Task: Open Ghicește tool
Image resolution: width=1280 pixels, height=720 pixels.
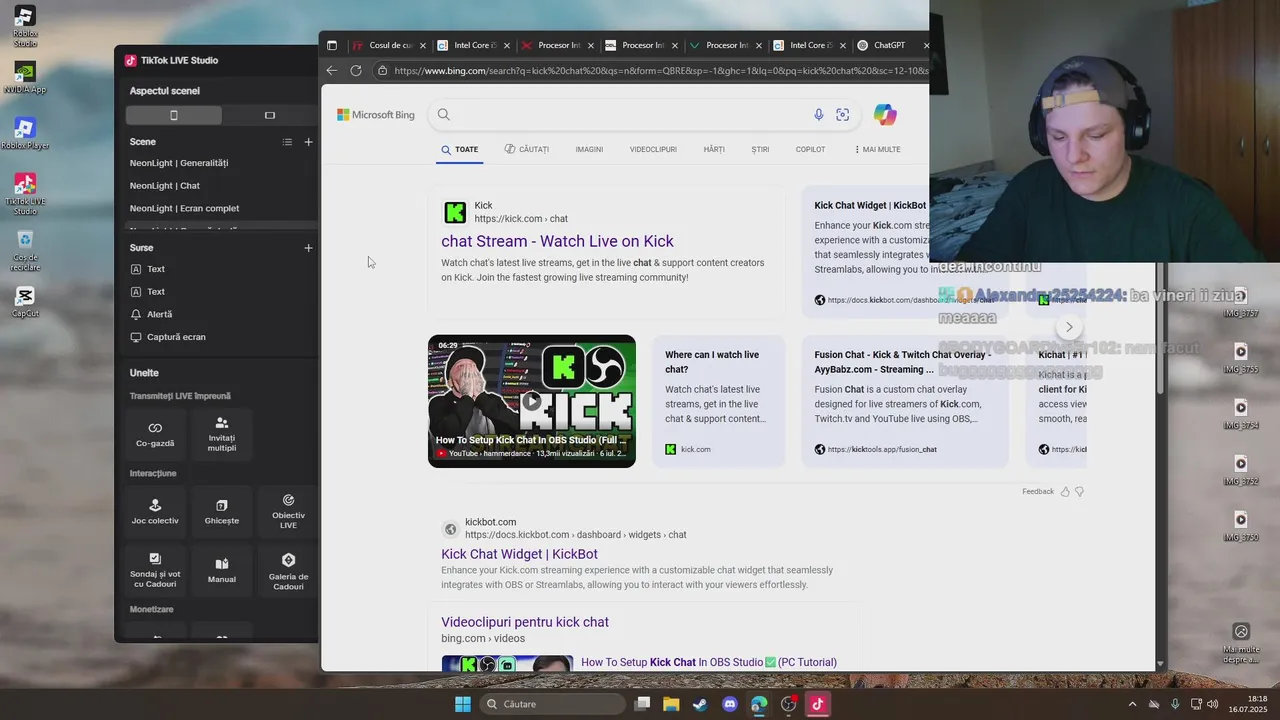Action: coord(222,512)
